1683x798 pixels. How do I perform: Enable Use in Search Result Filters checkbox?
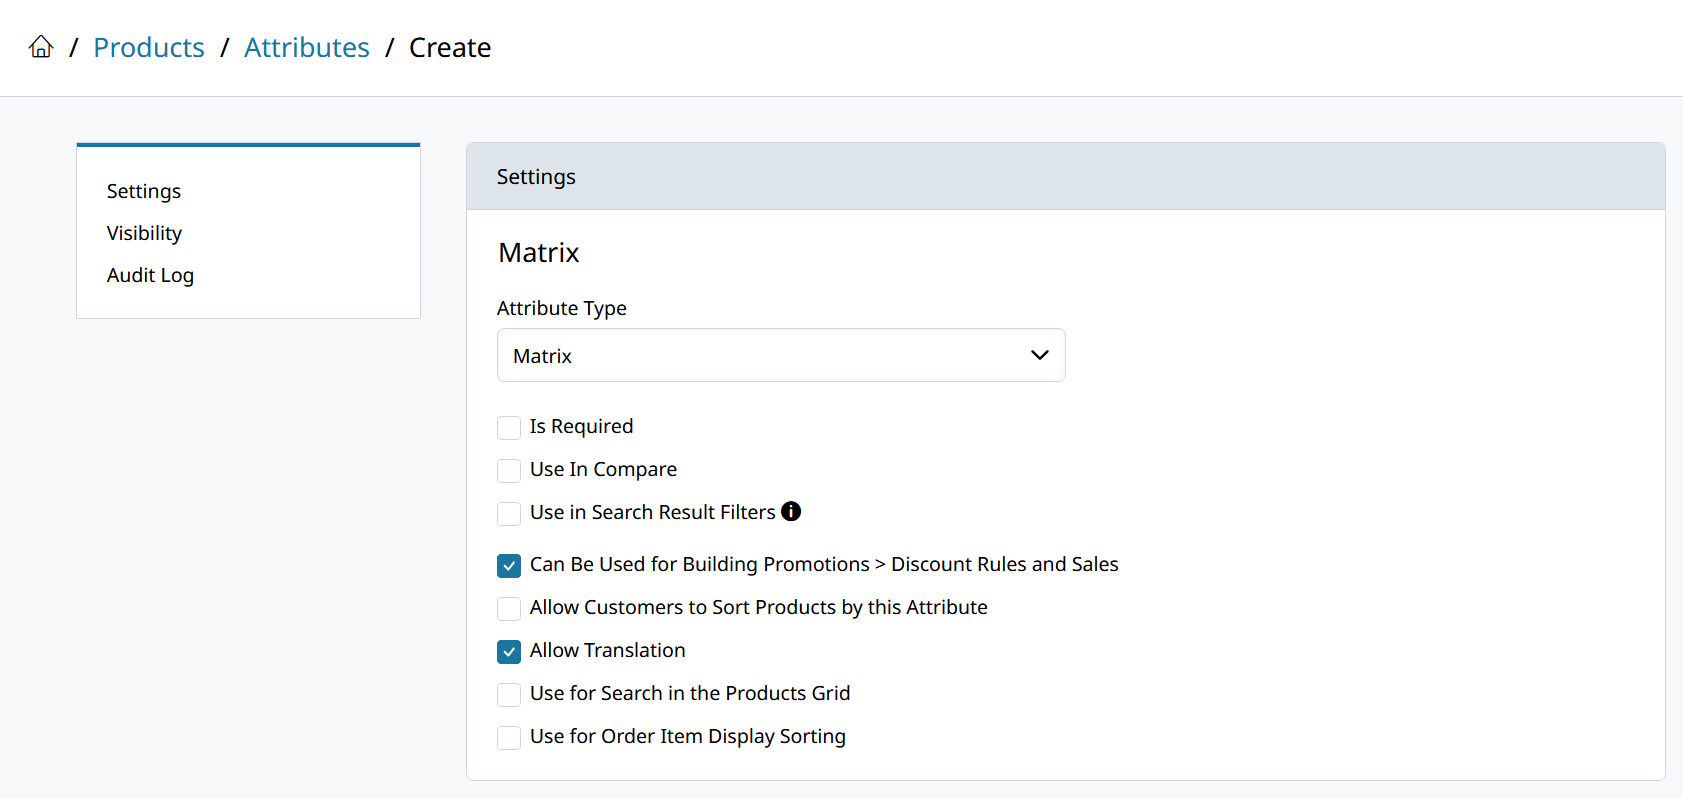coord(509,514)
